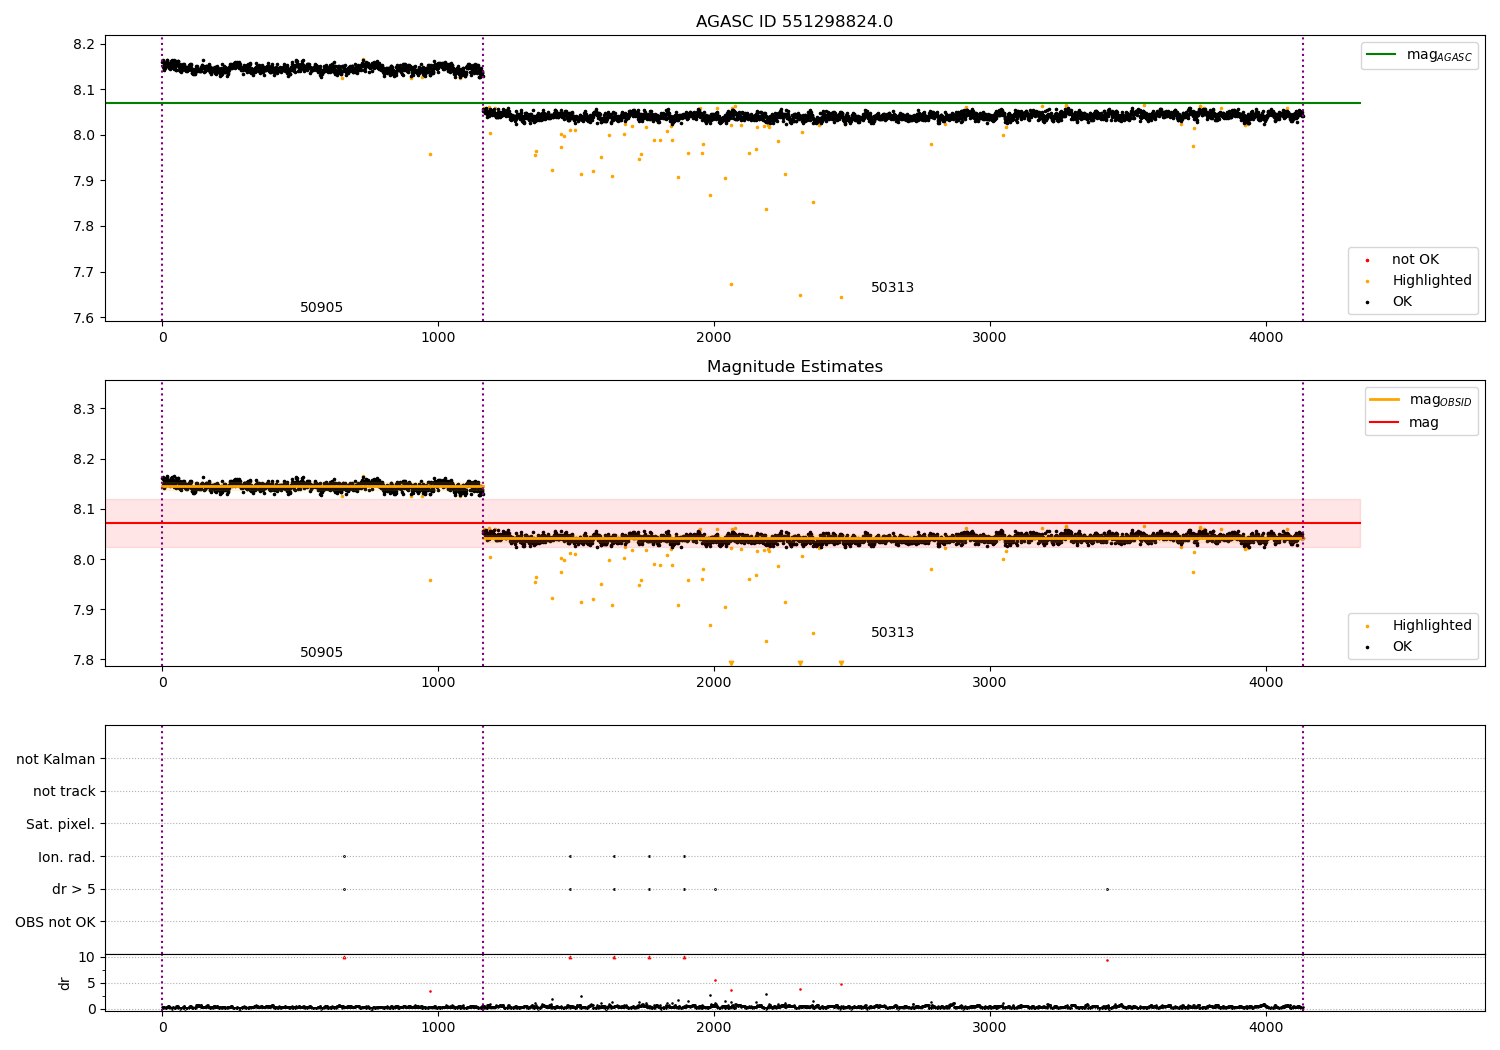
Task: Click 1000 x-tick under Magnitude Estimates plot
Action: (438, 683)
